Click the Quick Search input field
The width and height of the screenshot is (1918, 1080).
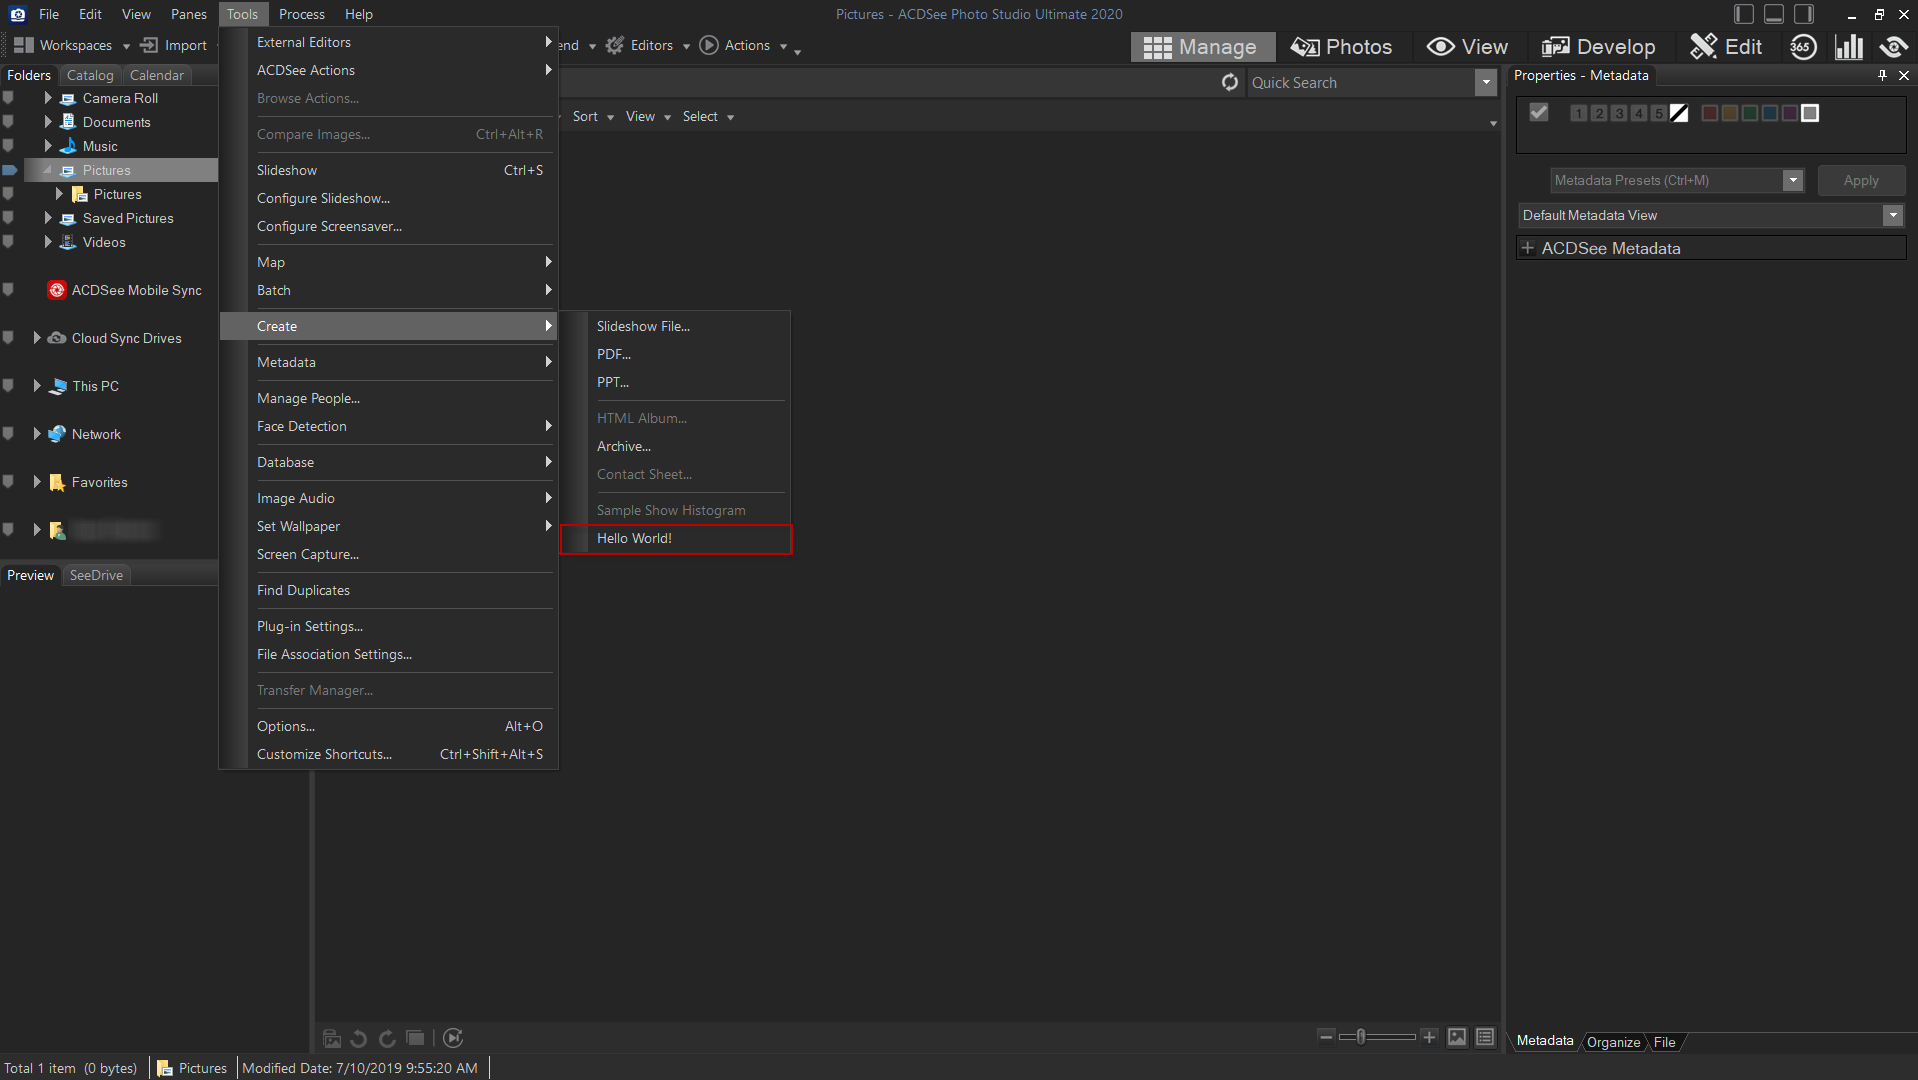[x=1360, y=83]
